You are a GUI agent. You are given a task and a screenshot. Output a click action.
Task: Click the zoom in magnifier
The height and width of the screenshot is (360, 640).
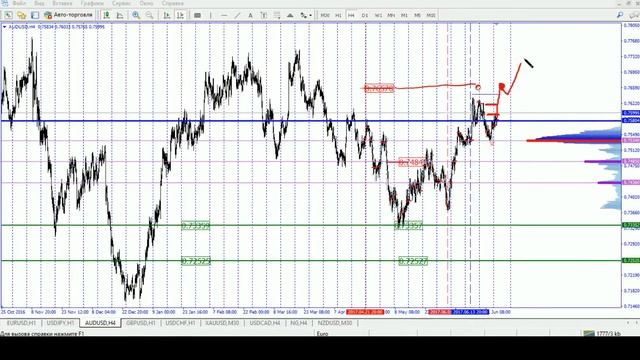(136, 15)
